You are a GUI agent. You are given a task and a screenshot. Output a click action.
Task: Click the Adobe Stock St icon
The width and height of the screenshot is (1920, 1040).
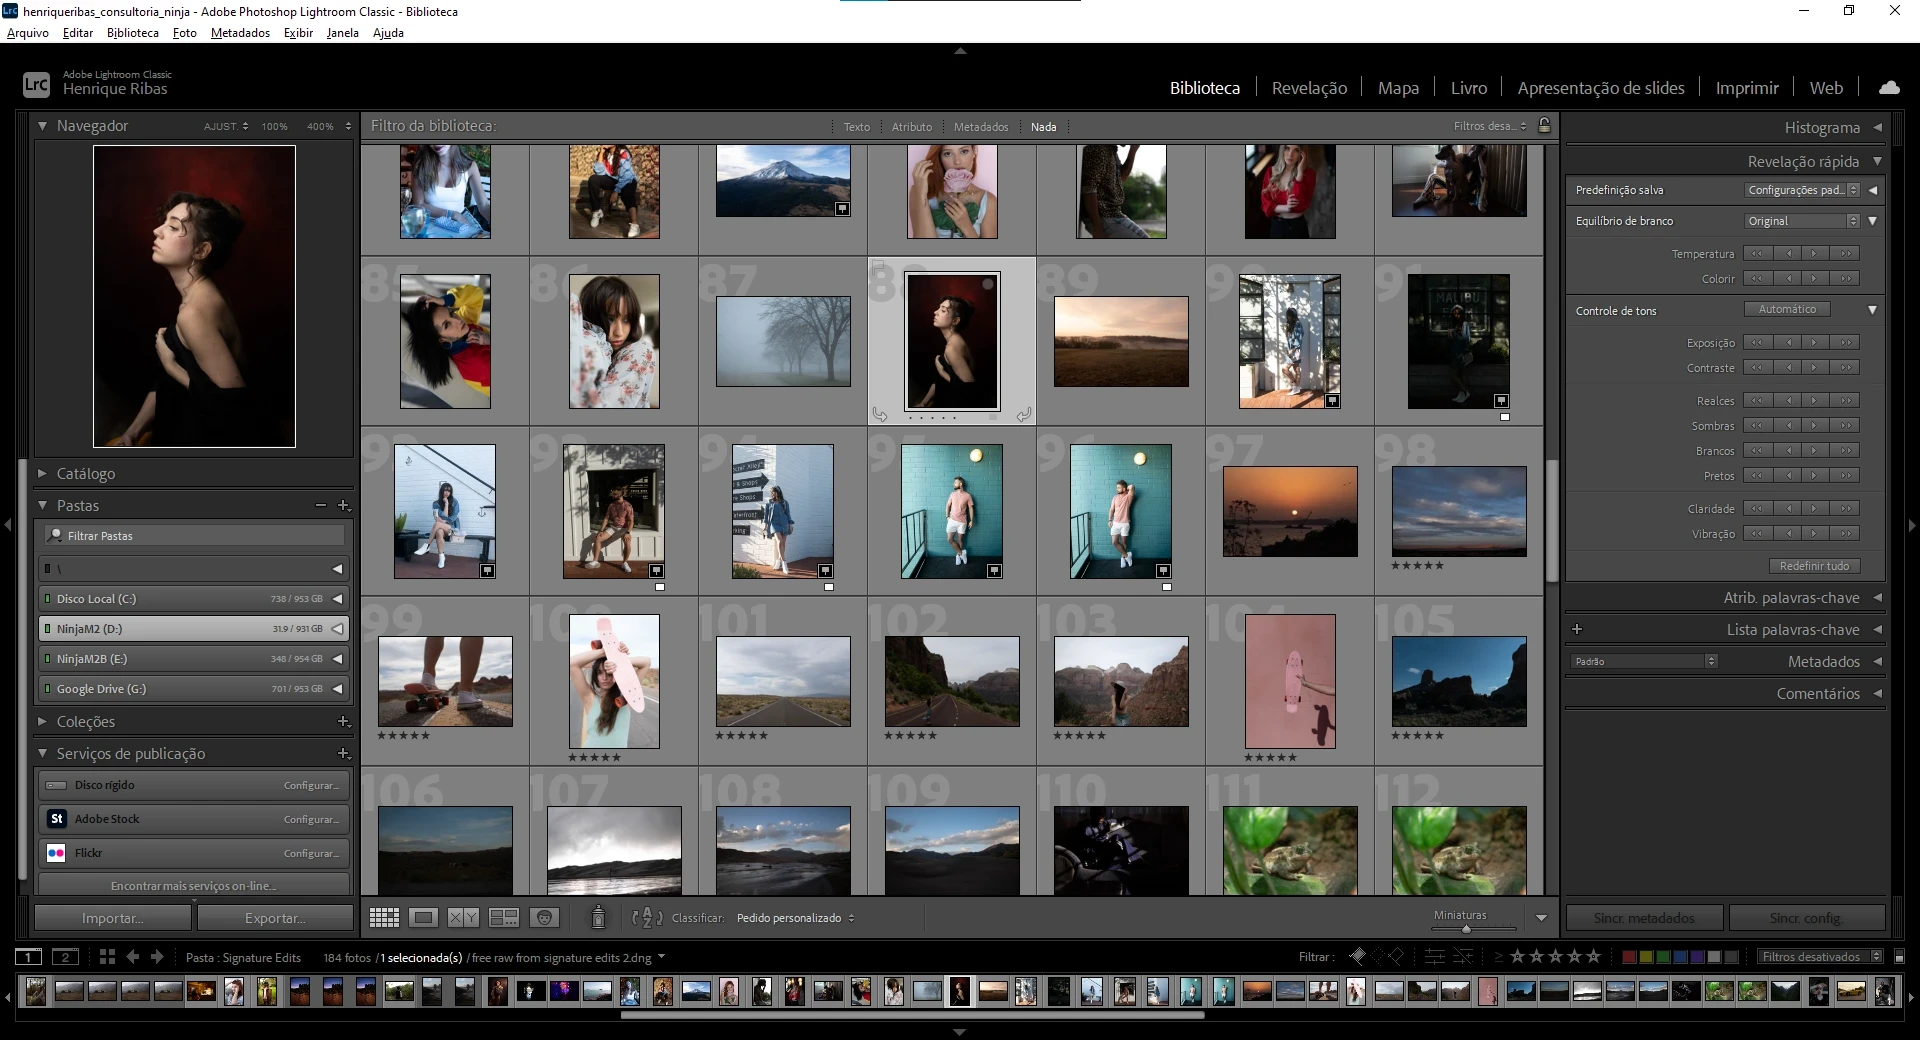click(57, 819)
